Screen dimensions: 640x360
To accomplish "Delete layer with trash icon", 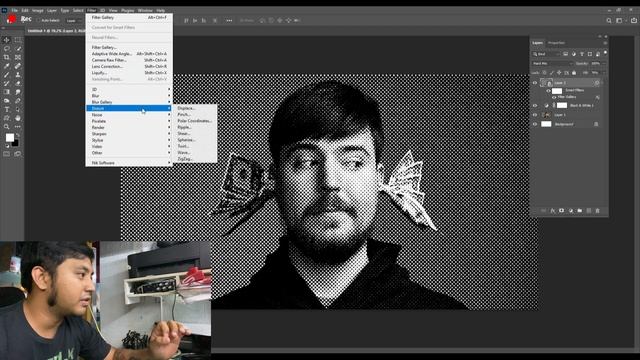I will pyautogui.click(x=598, y=211).
